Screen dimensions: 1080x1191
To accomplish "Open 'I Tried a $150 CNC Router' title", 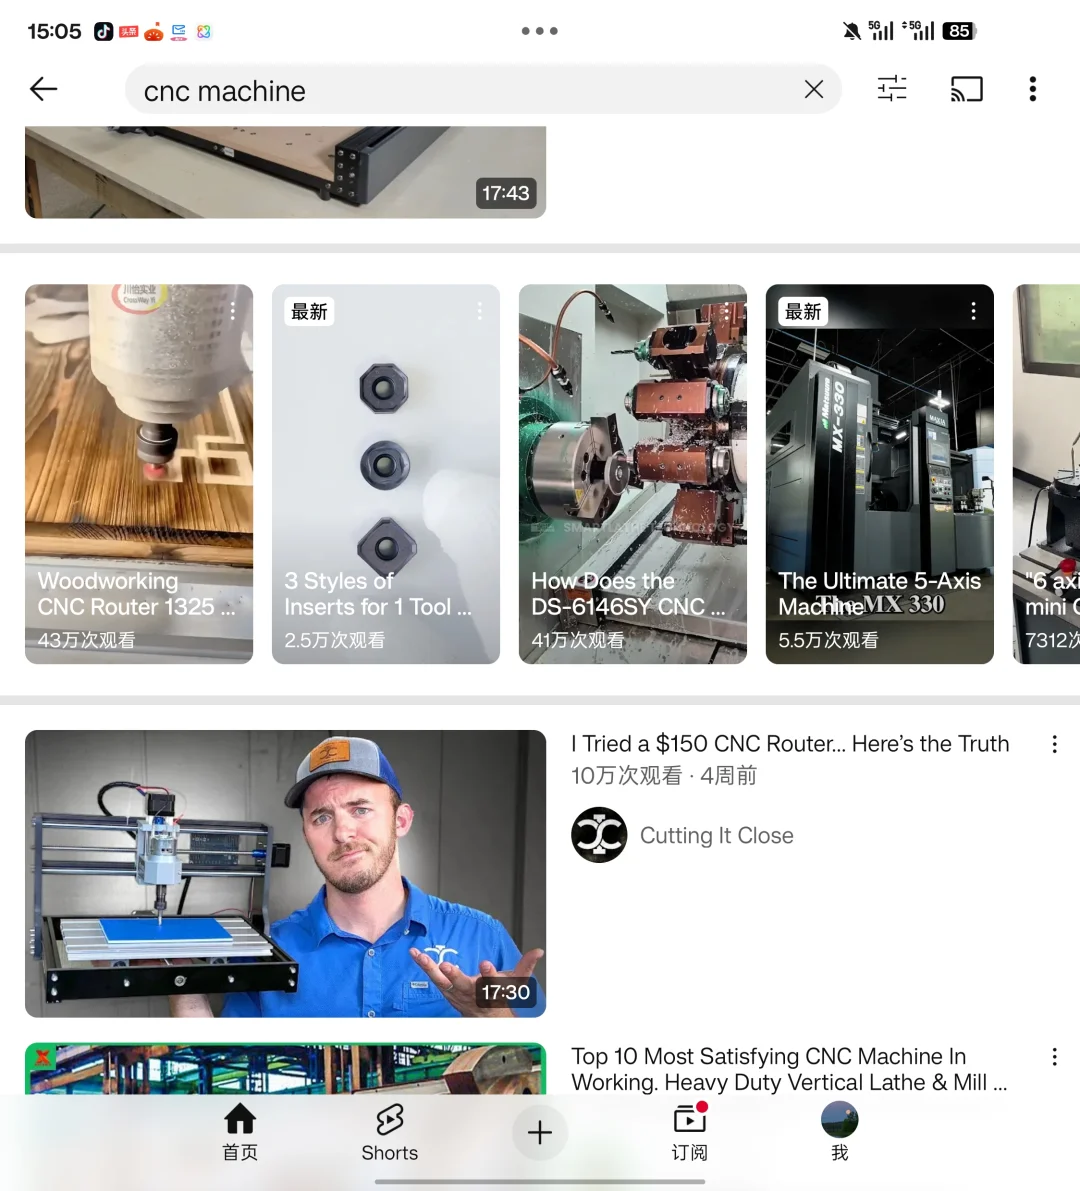I will coord(790,744).
